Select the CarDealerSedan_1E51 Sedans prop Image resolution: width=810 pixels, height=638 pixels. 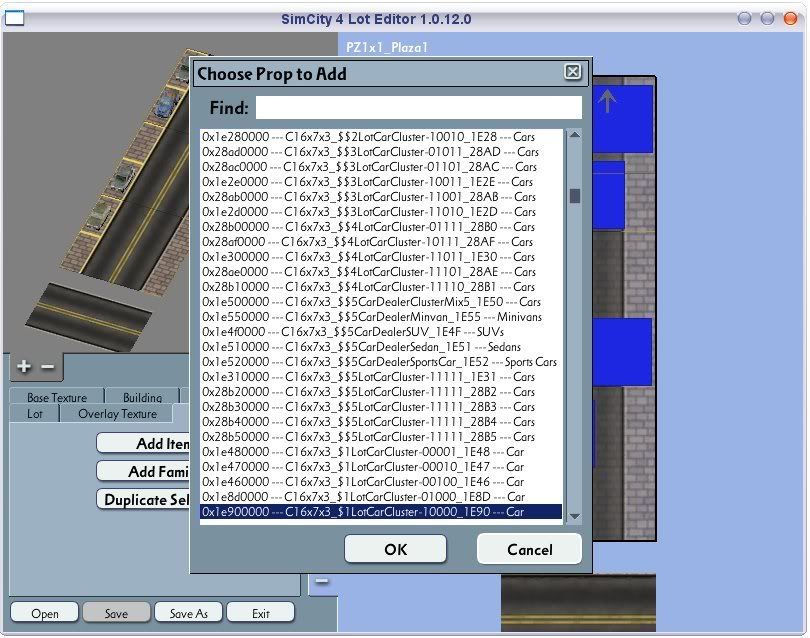[x=381, y=347]
